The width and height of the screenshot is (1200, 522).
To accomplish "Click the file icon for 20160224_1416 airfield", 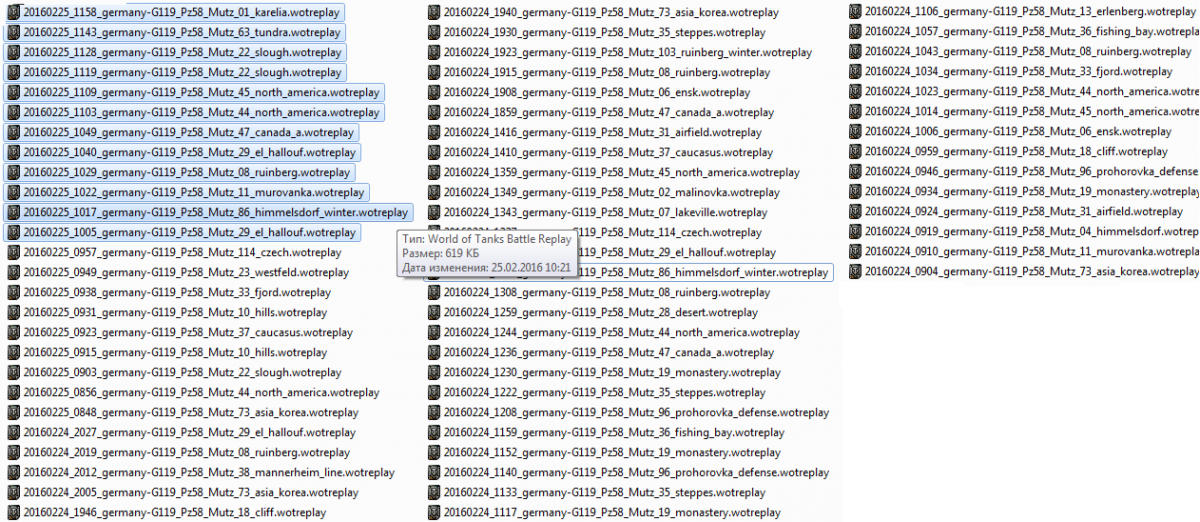I will point(434,133).
